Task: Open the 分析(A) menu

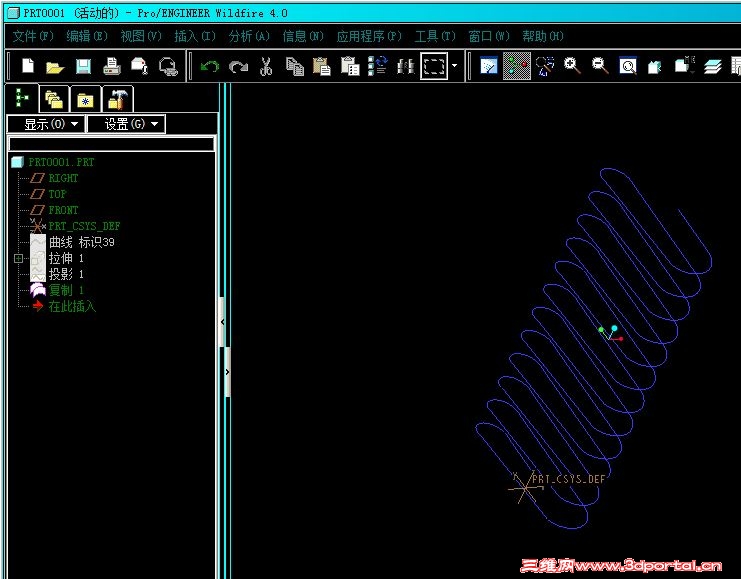Action: [x=249, y=36]
